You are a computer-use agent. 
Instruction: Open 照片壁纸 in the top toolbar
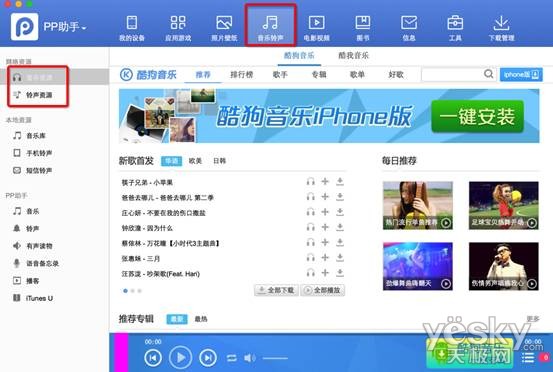tap(224, 28)
